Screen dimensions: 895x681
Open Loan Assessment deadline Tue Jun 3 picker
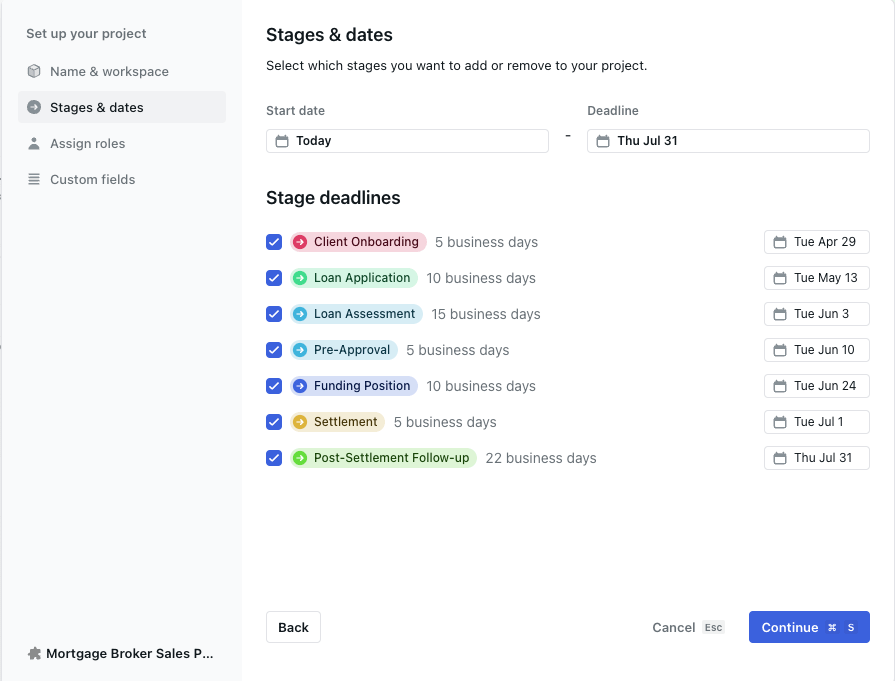point(816,314)
